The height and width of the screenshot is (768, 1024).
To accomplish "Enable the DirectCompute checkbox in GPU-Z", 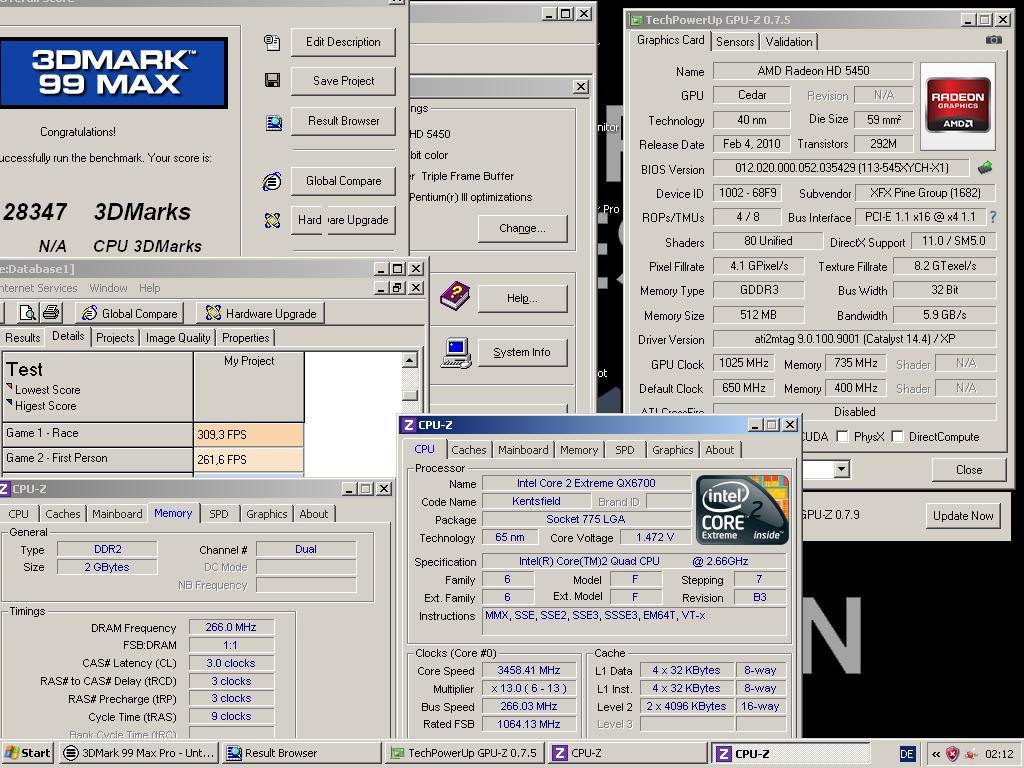I will pos(897,436).
